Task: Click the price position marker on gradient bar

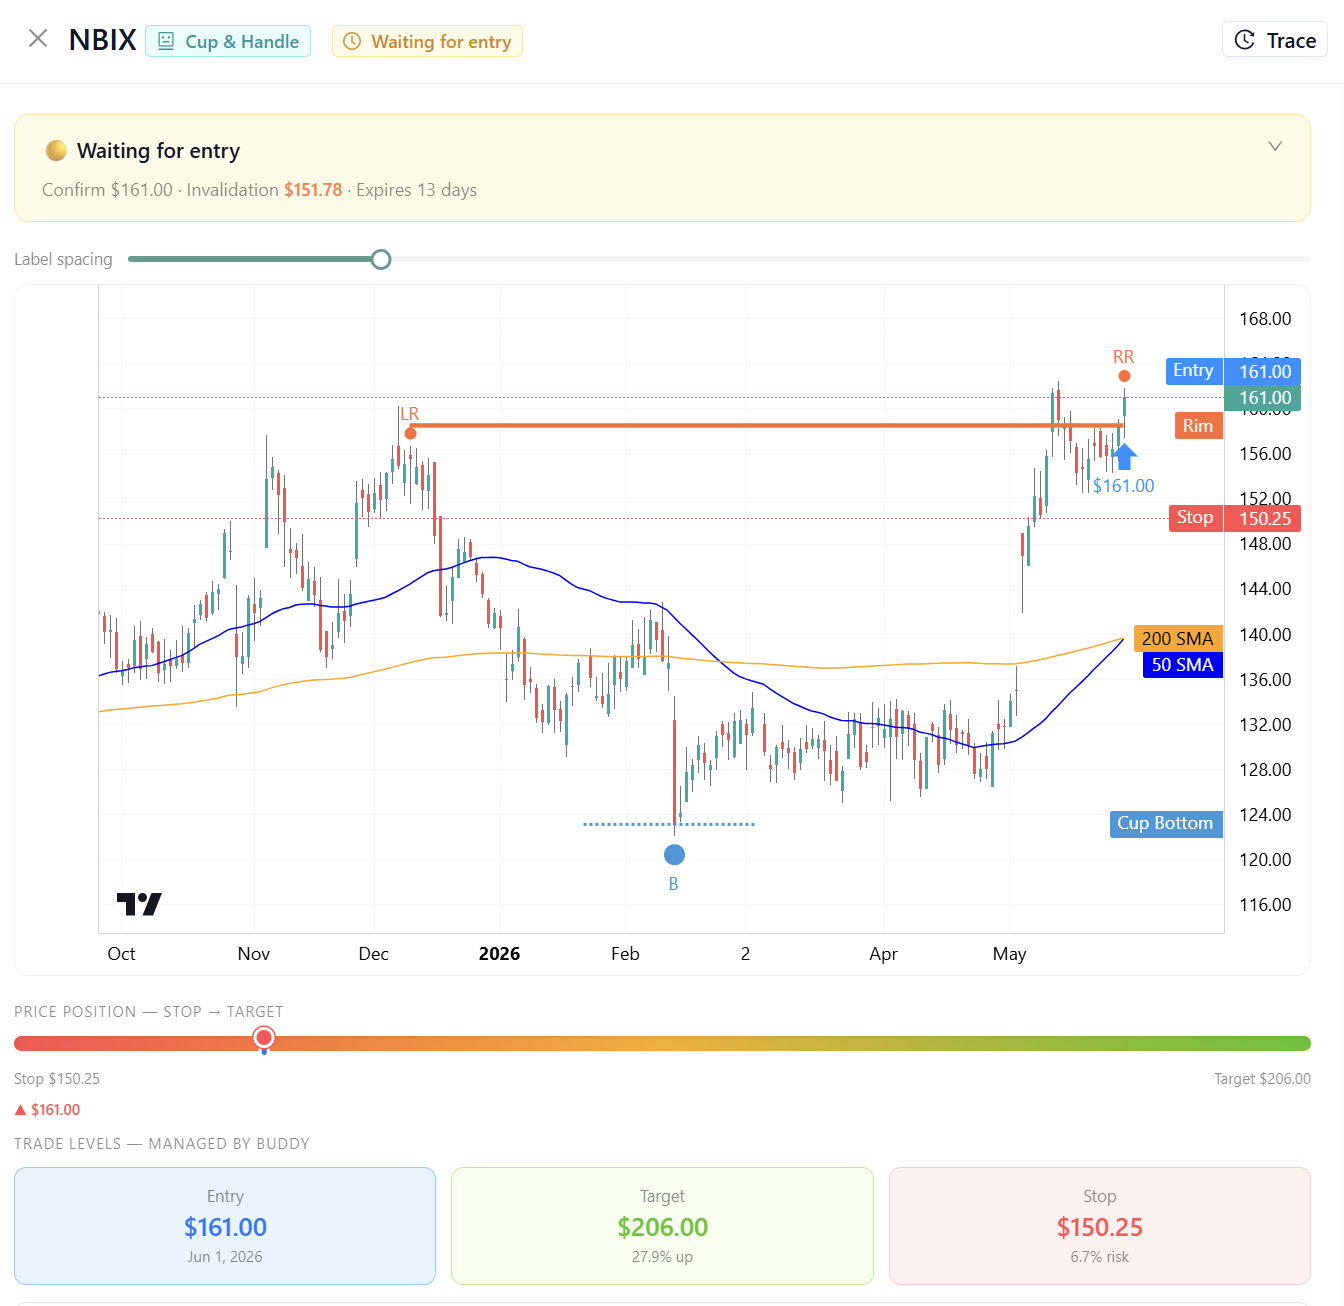Action: click(264, 1040)
